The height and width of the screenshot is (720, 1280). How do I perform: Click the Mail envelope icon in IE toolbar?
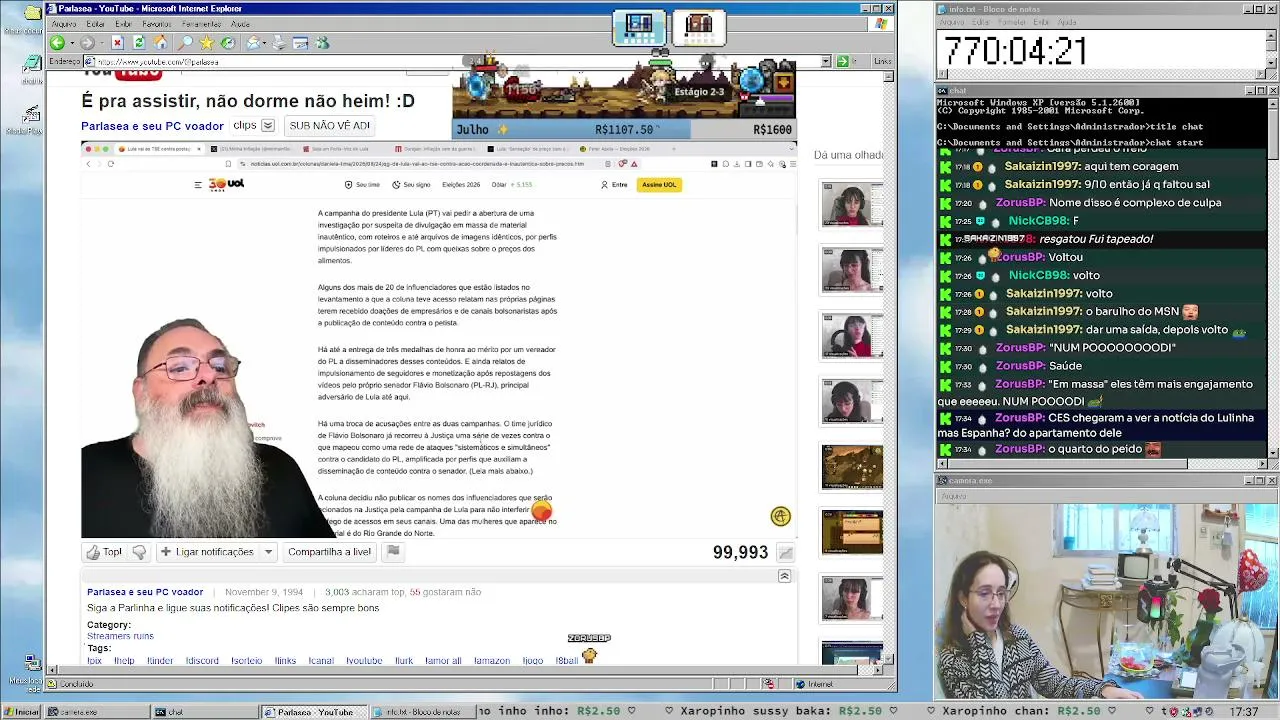pyautogui.click(x=253, y=43)
